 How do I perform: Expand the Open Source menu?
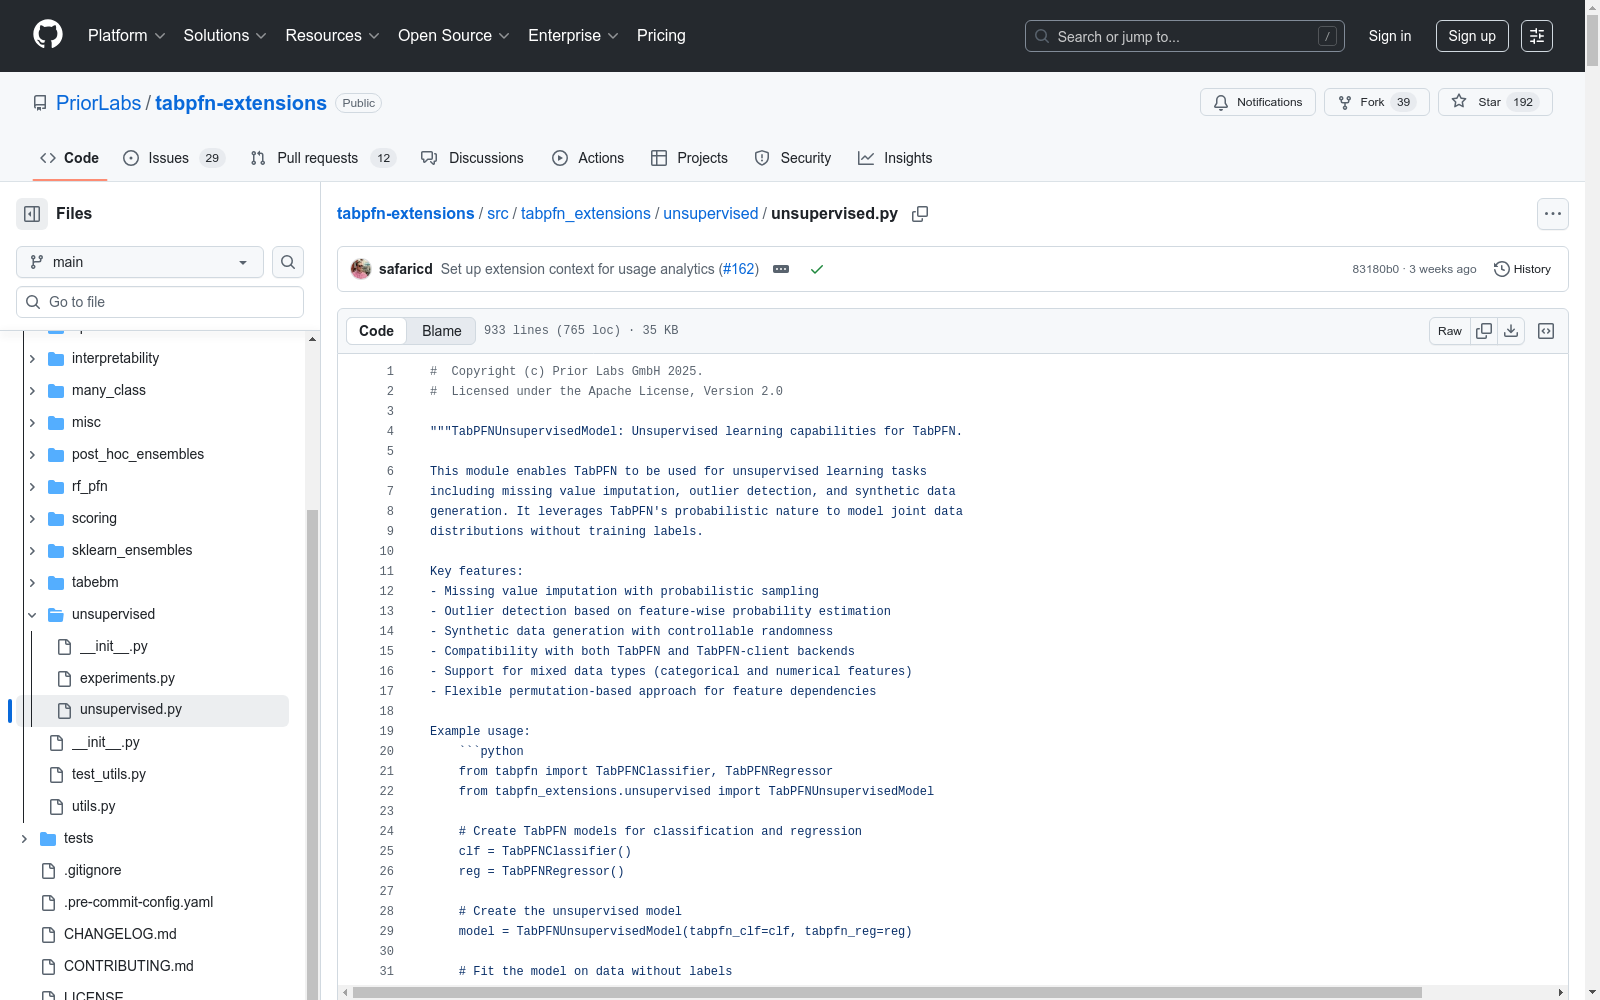(x=454, y=36)
